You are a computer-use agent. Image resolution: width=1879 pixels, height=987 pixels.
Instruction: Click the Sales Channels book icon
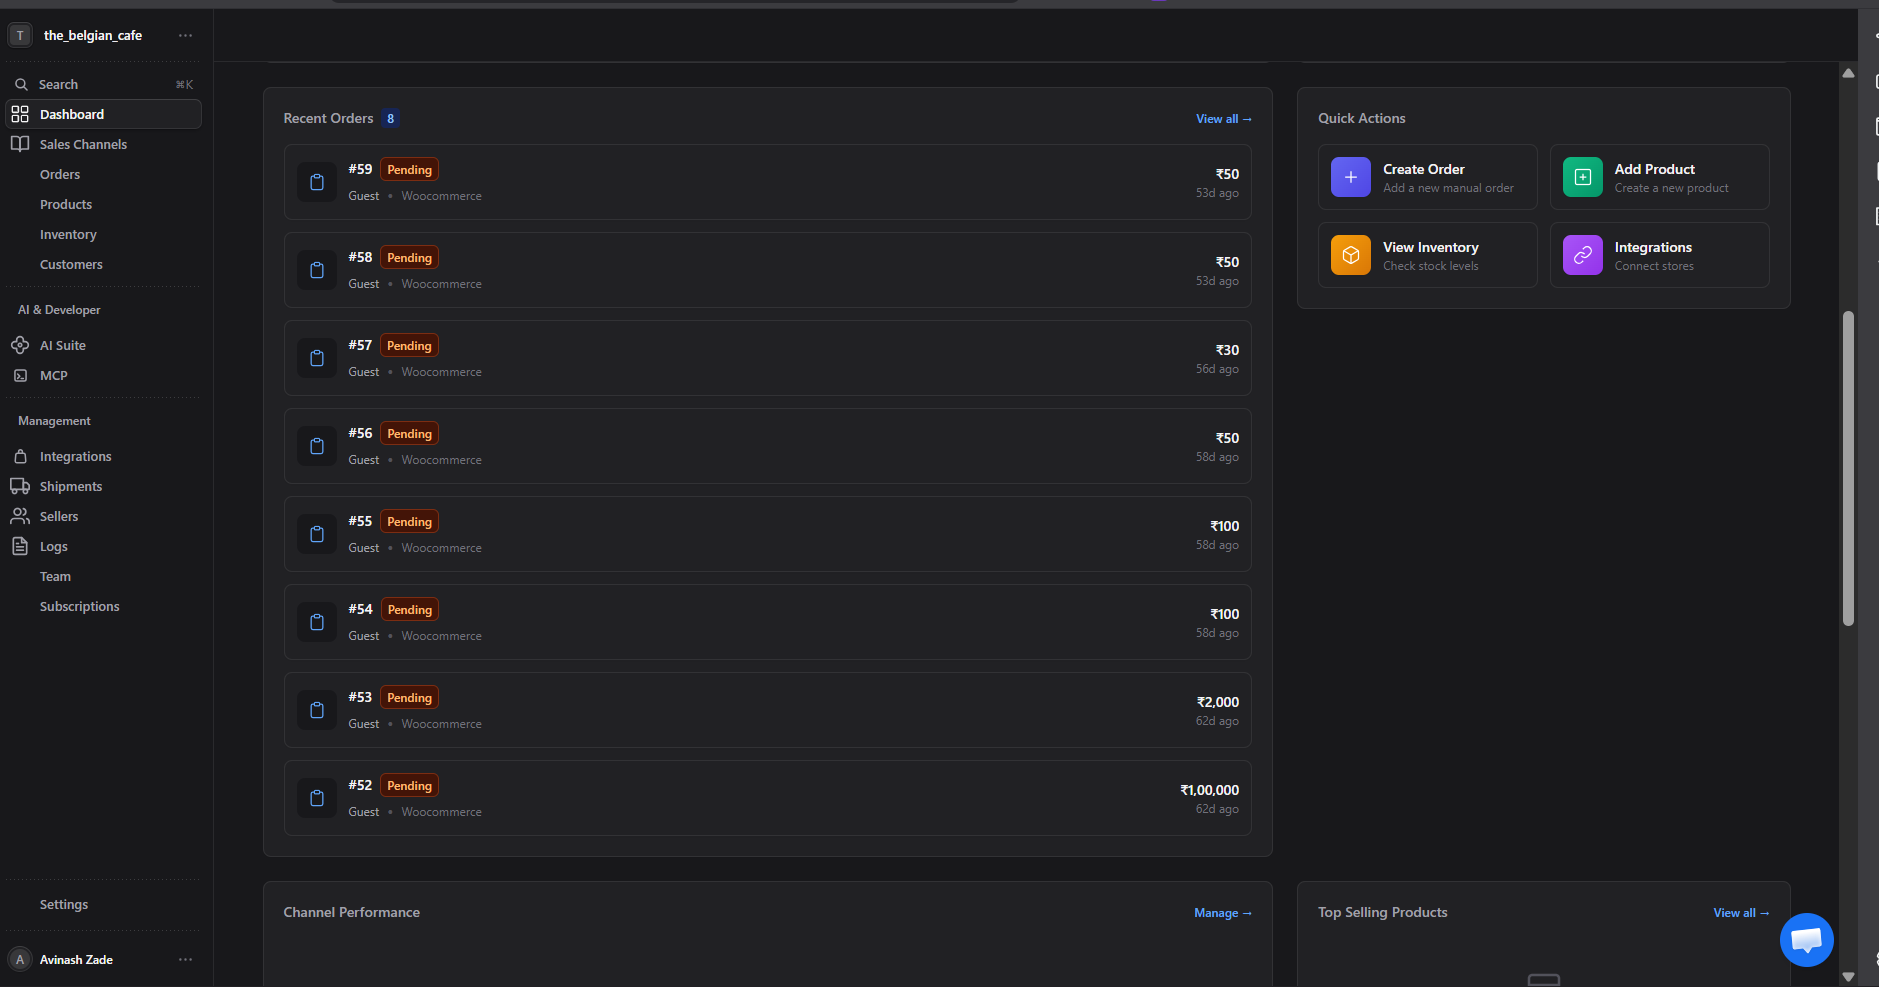pos(20,144)
